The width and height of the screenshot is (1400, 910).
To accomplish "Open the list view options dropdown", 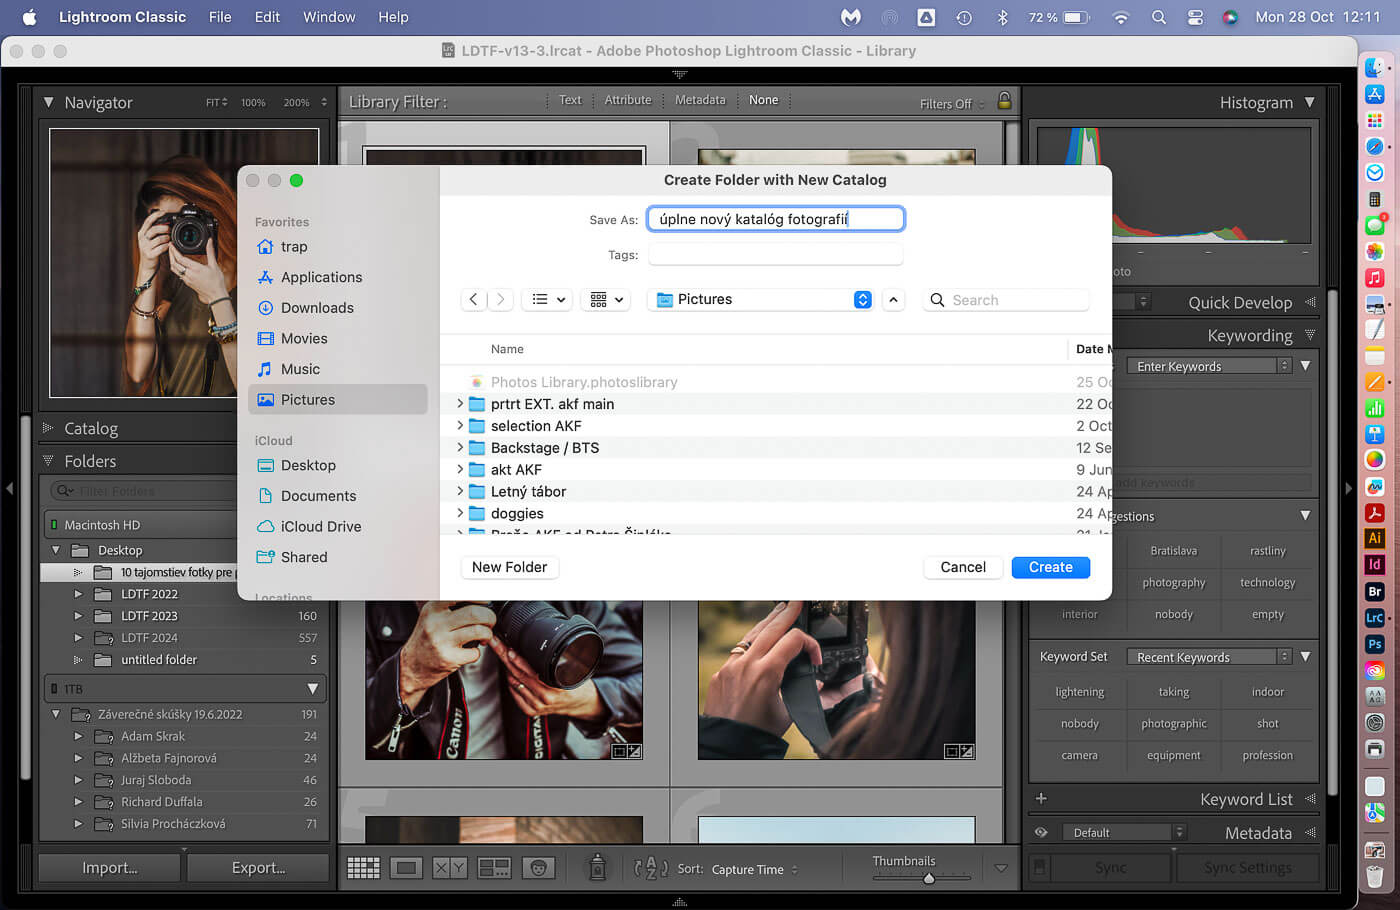I will (548, 299).
